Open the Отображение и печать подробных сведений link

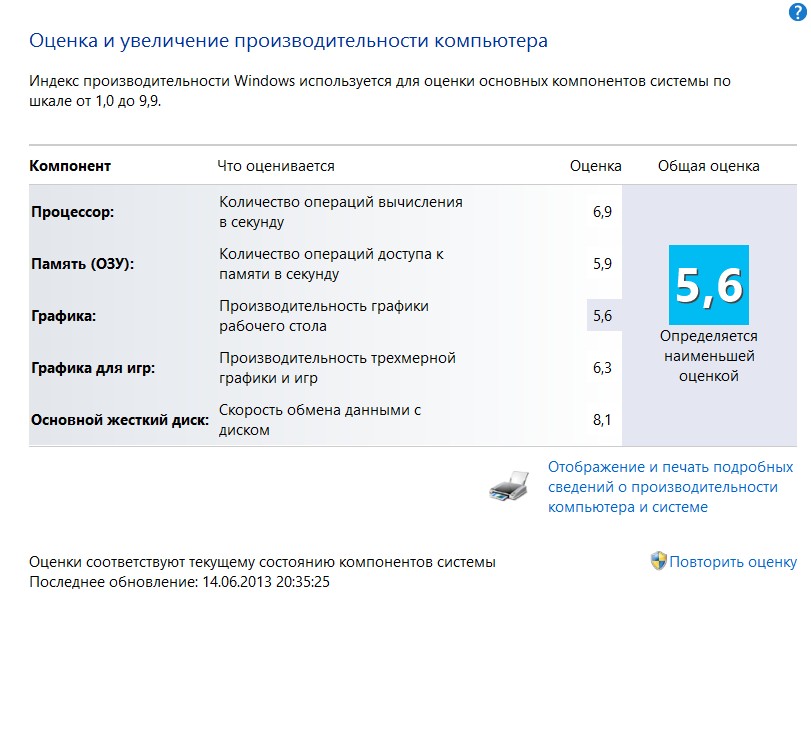coord(670,487)
